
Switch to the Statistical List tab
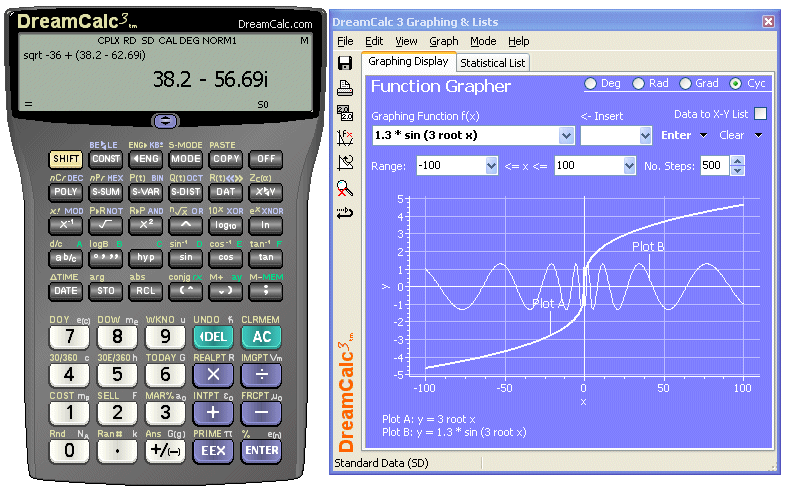coord(492,63)
